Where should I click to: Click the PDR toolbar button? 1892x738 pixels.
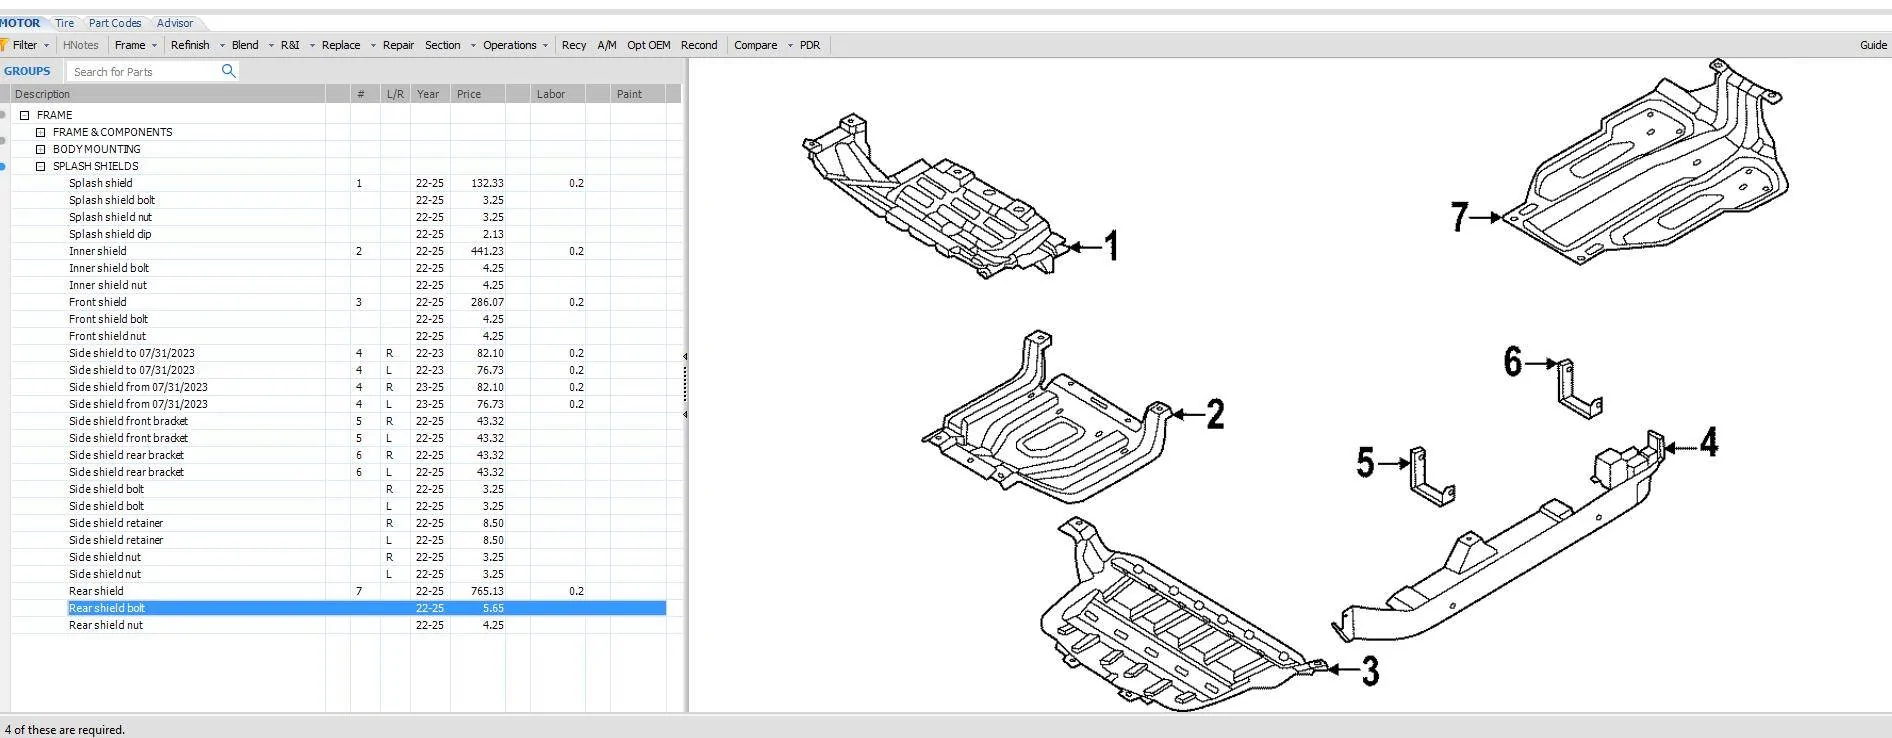[810, 45]
